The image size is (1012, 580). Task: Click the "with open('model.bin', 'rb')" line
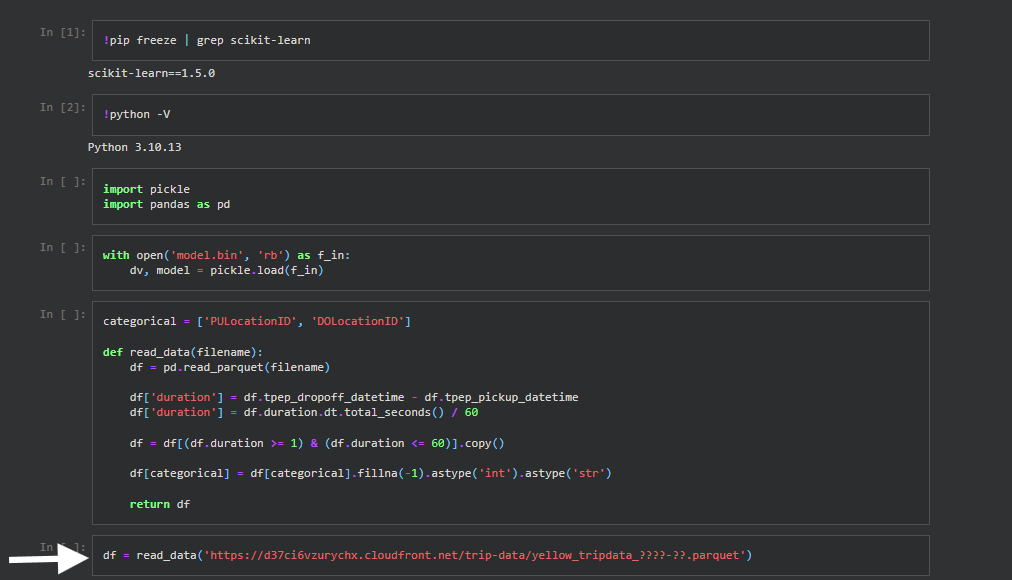227,255
